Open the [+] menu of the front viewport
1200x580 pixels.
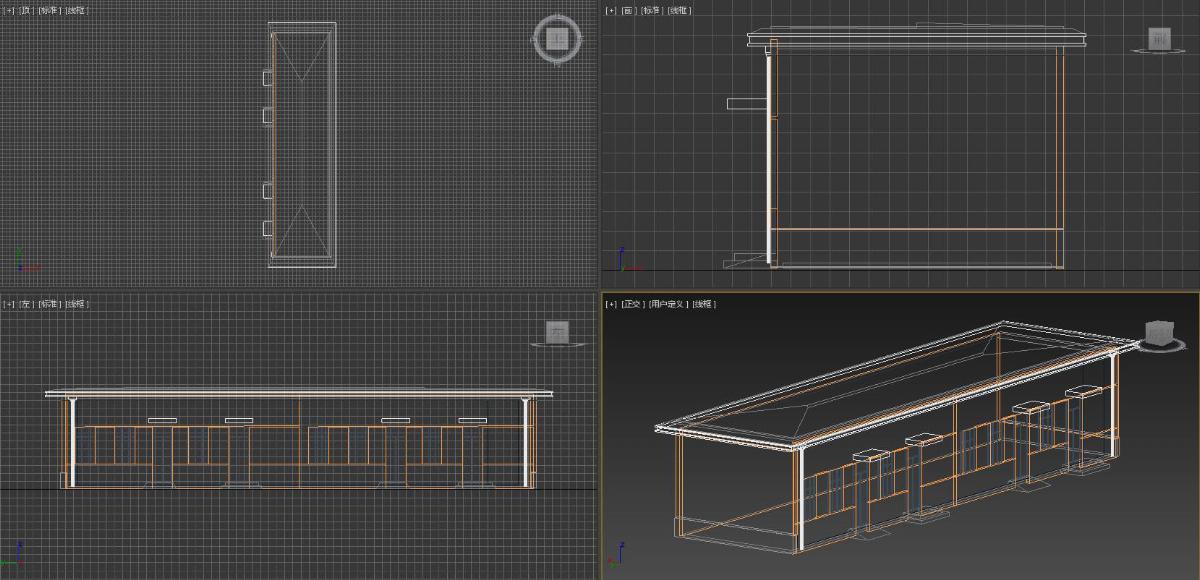610,10
